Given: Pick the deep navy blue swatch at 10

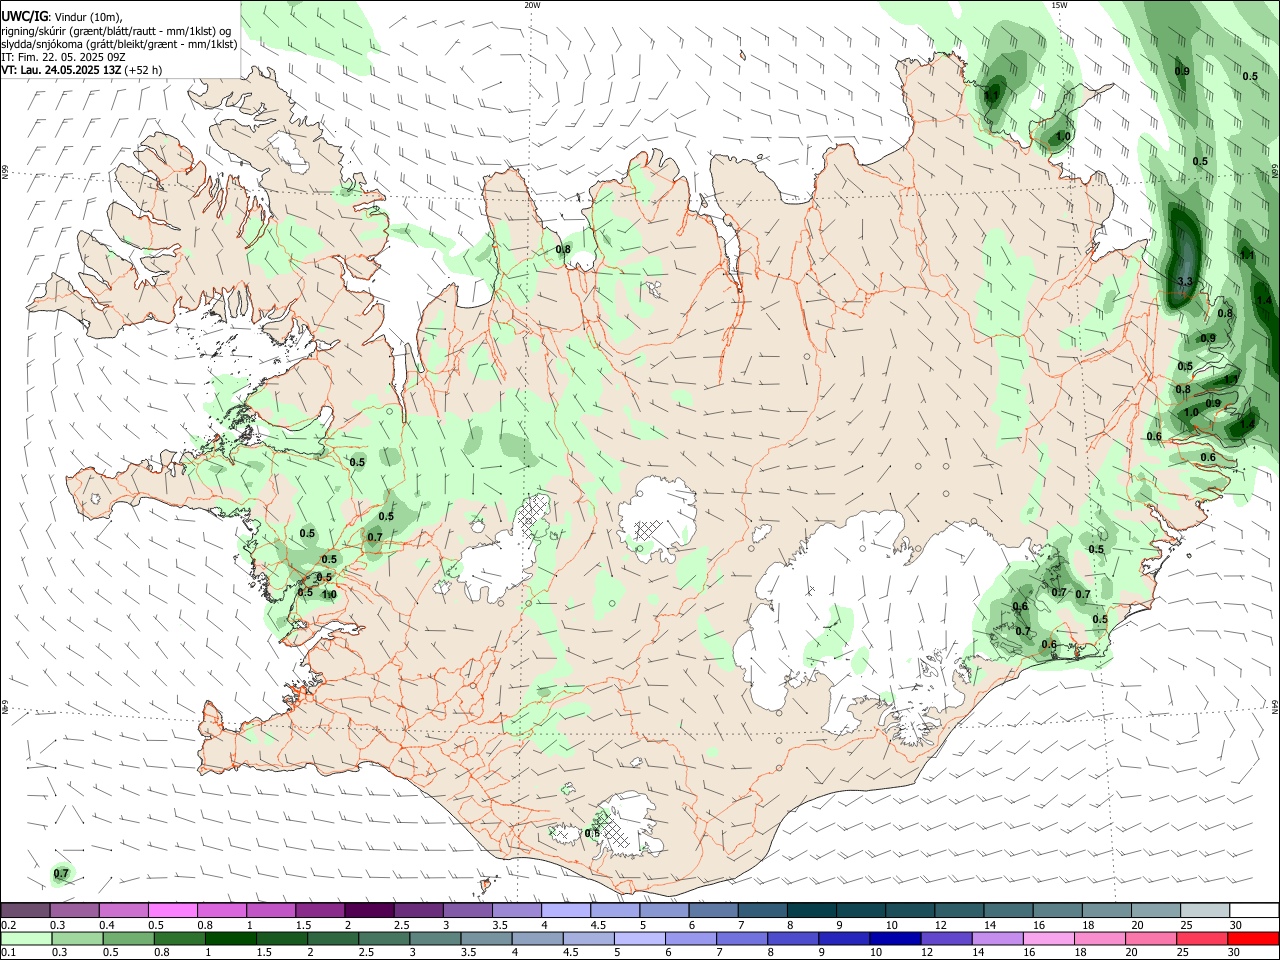Looking at the screenshot, I should point(893,938).
